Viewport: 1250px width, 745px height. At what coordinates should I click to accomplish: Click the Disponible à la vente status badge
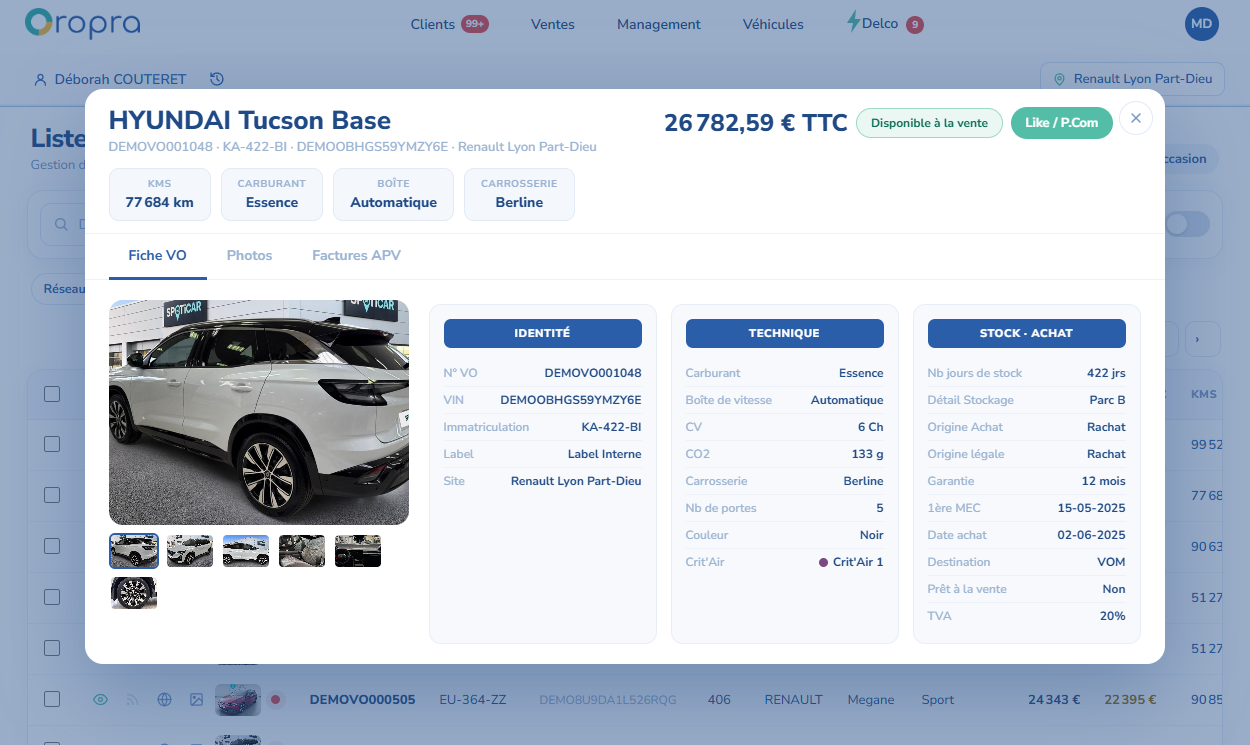point(929,123)
